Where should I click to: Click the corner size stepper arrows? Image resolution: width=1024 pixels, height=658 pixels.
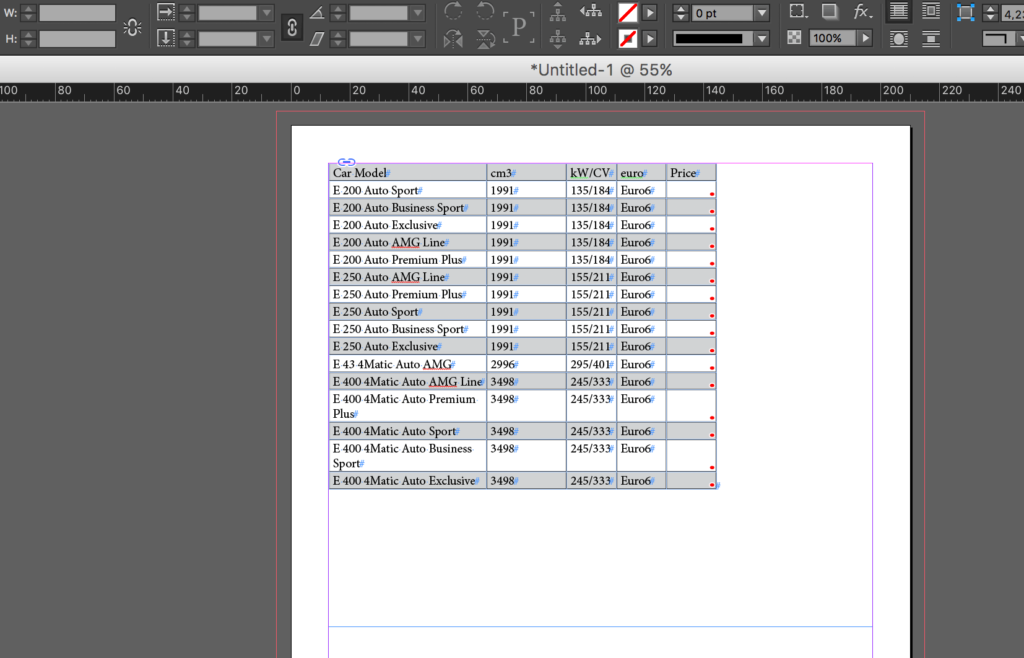tap(991, 12)
